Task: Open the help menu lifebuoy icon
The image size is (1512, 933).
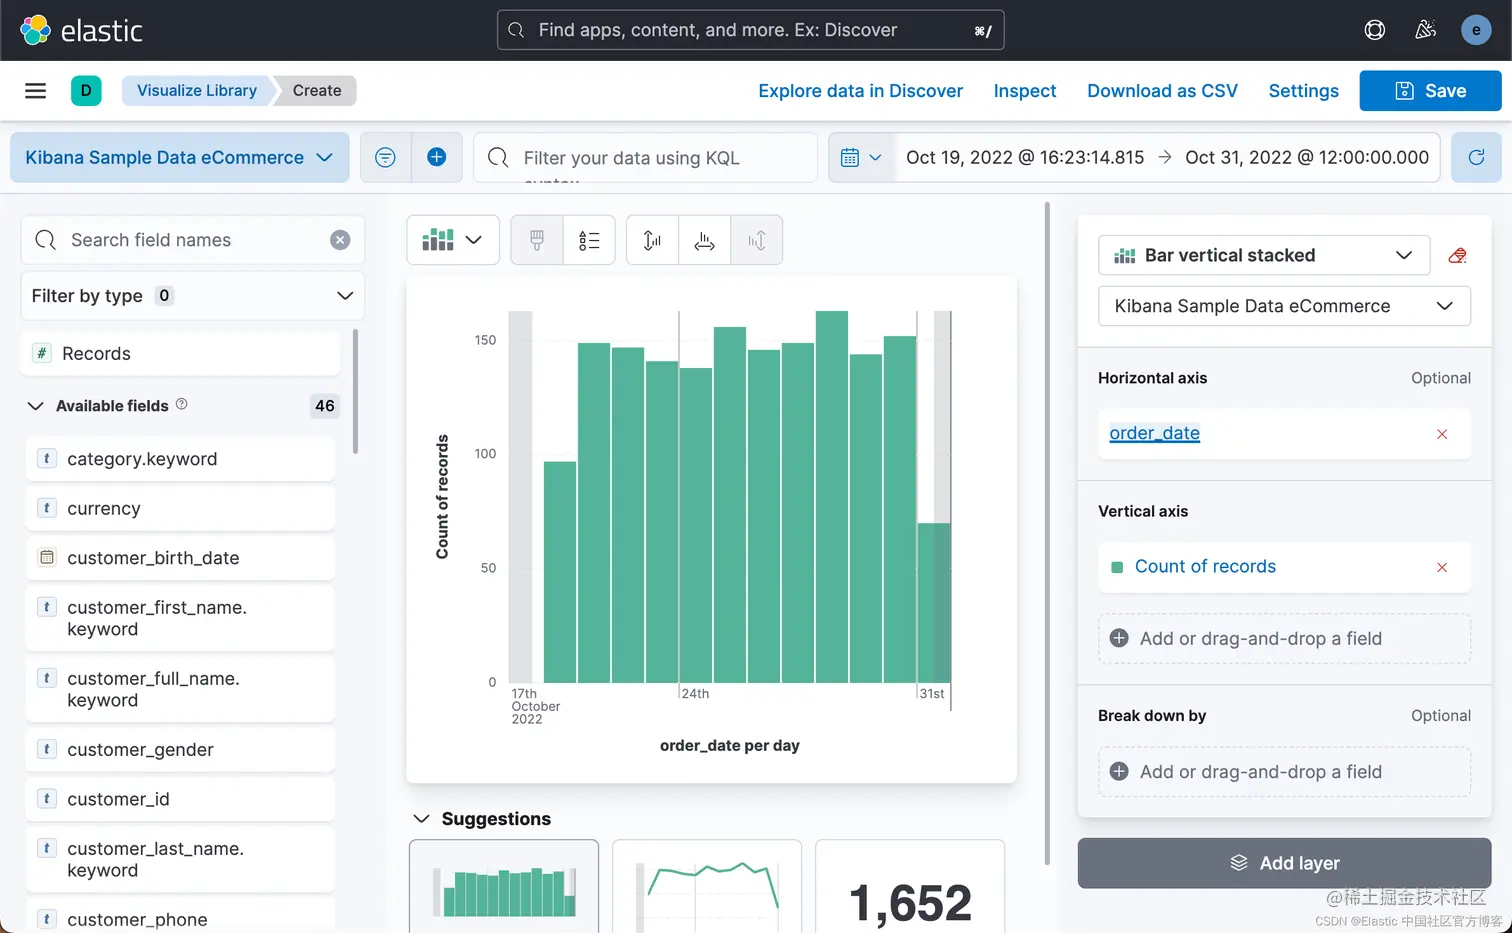Action: click(1375, 30)
